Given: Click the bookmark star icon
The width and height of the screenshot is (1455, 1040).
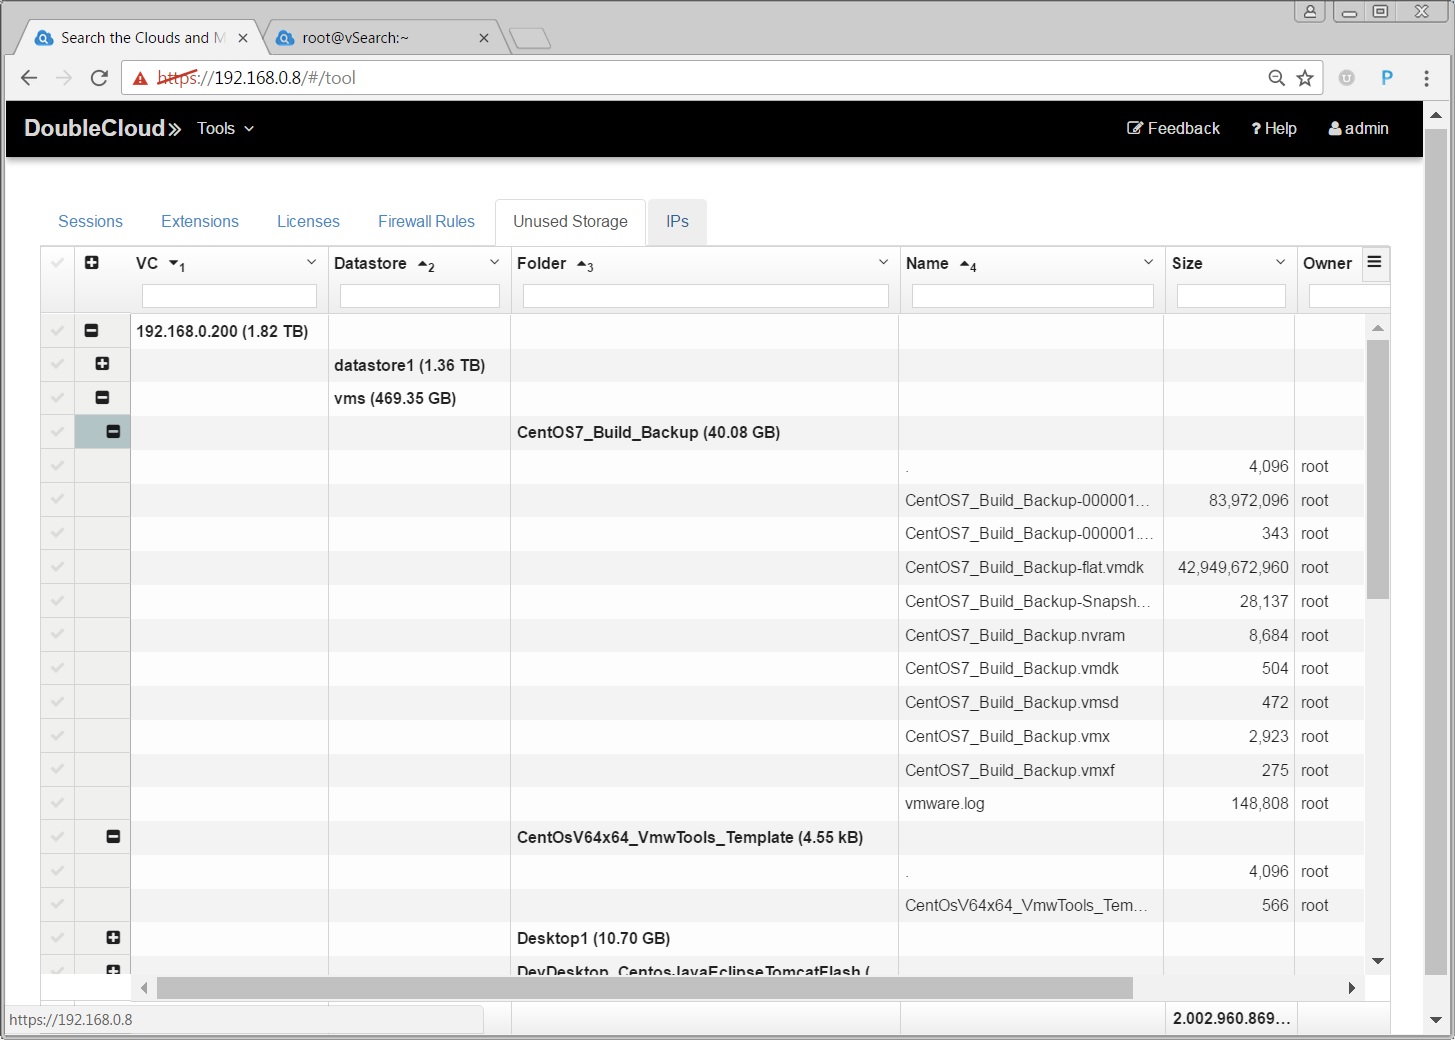Looking at the screenshot, I should coord(1305,78).
